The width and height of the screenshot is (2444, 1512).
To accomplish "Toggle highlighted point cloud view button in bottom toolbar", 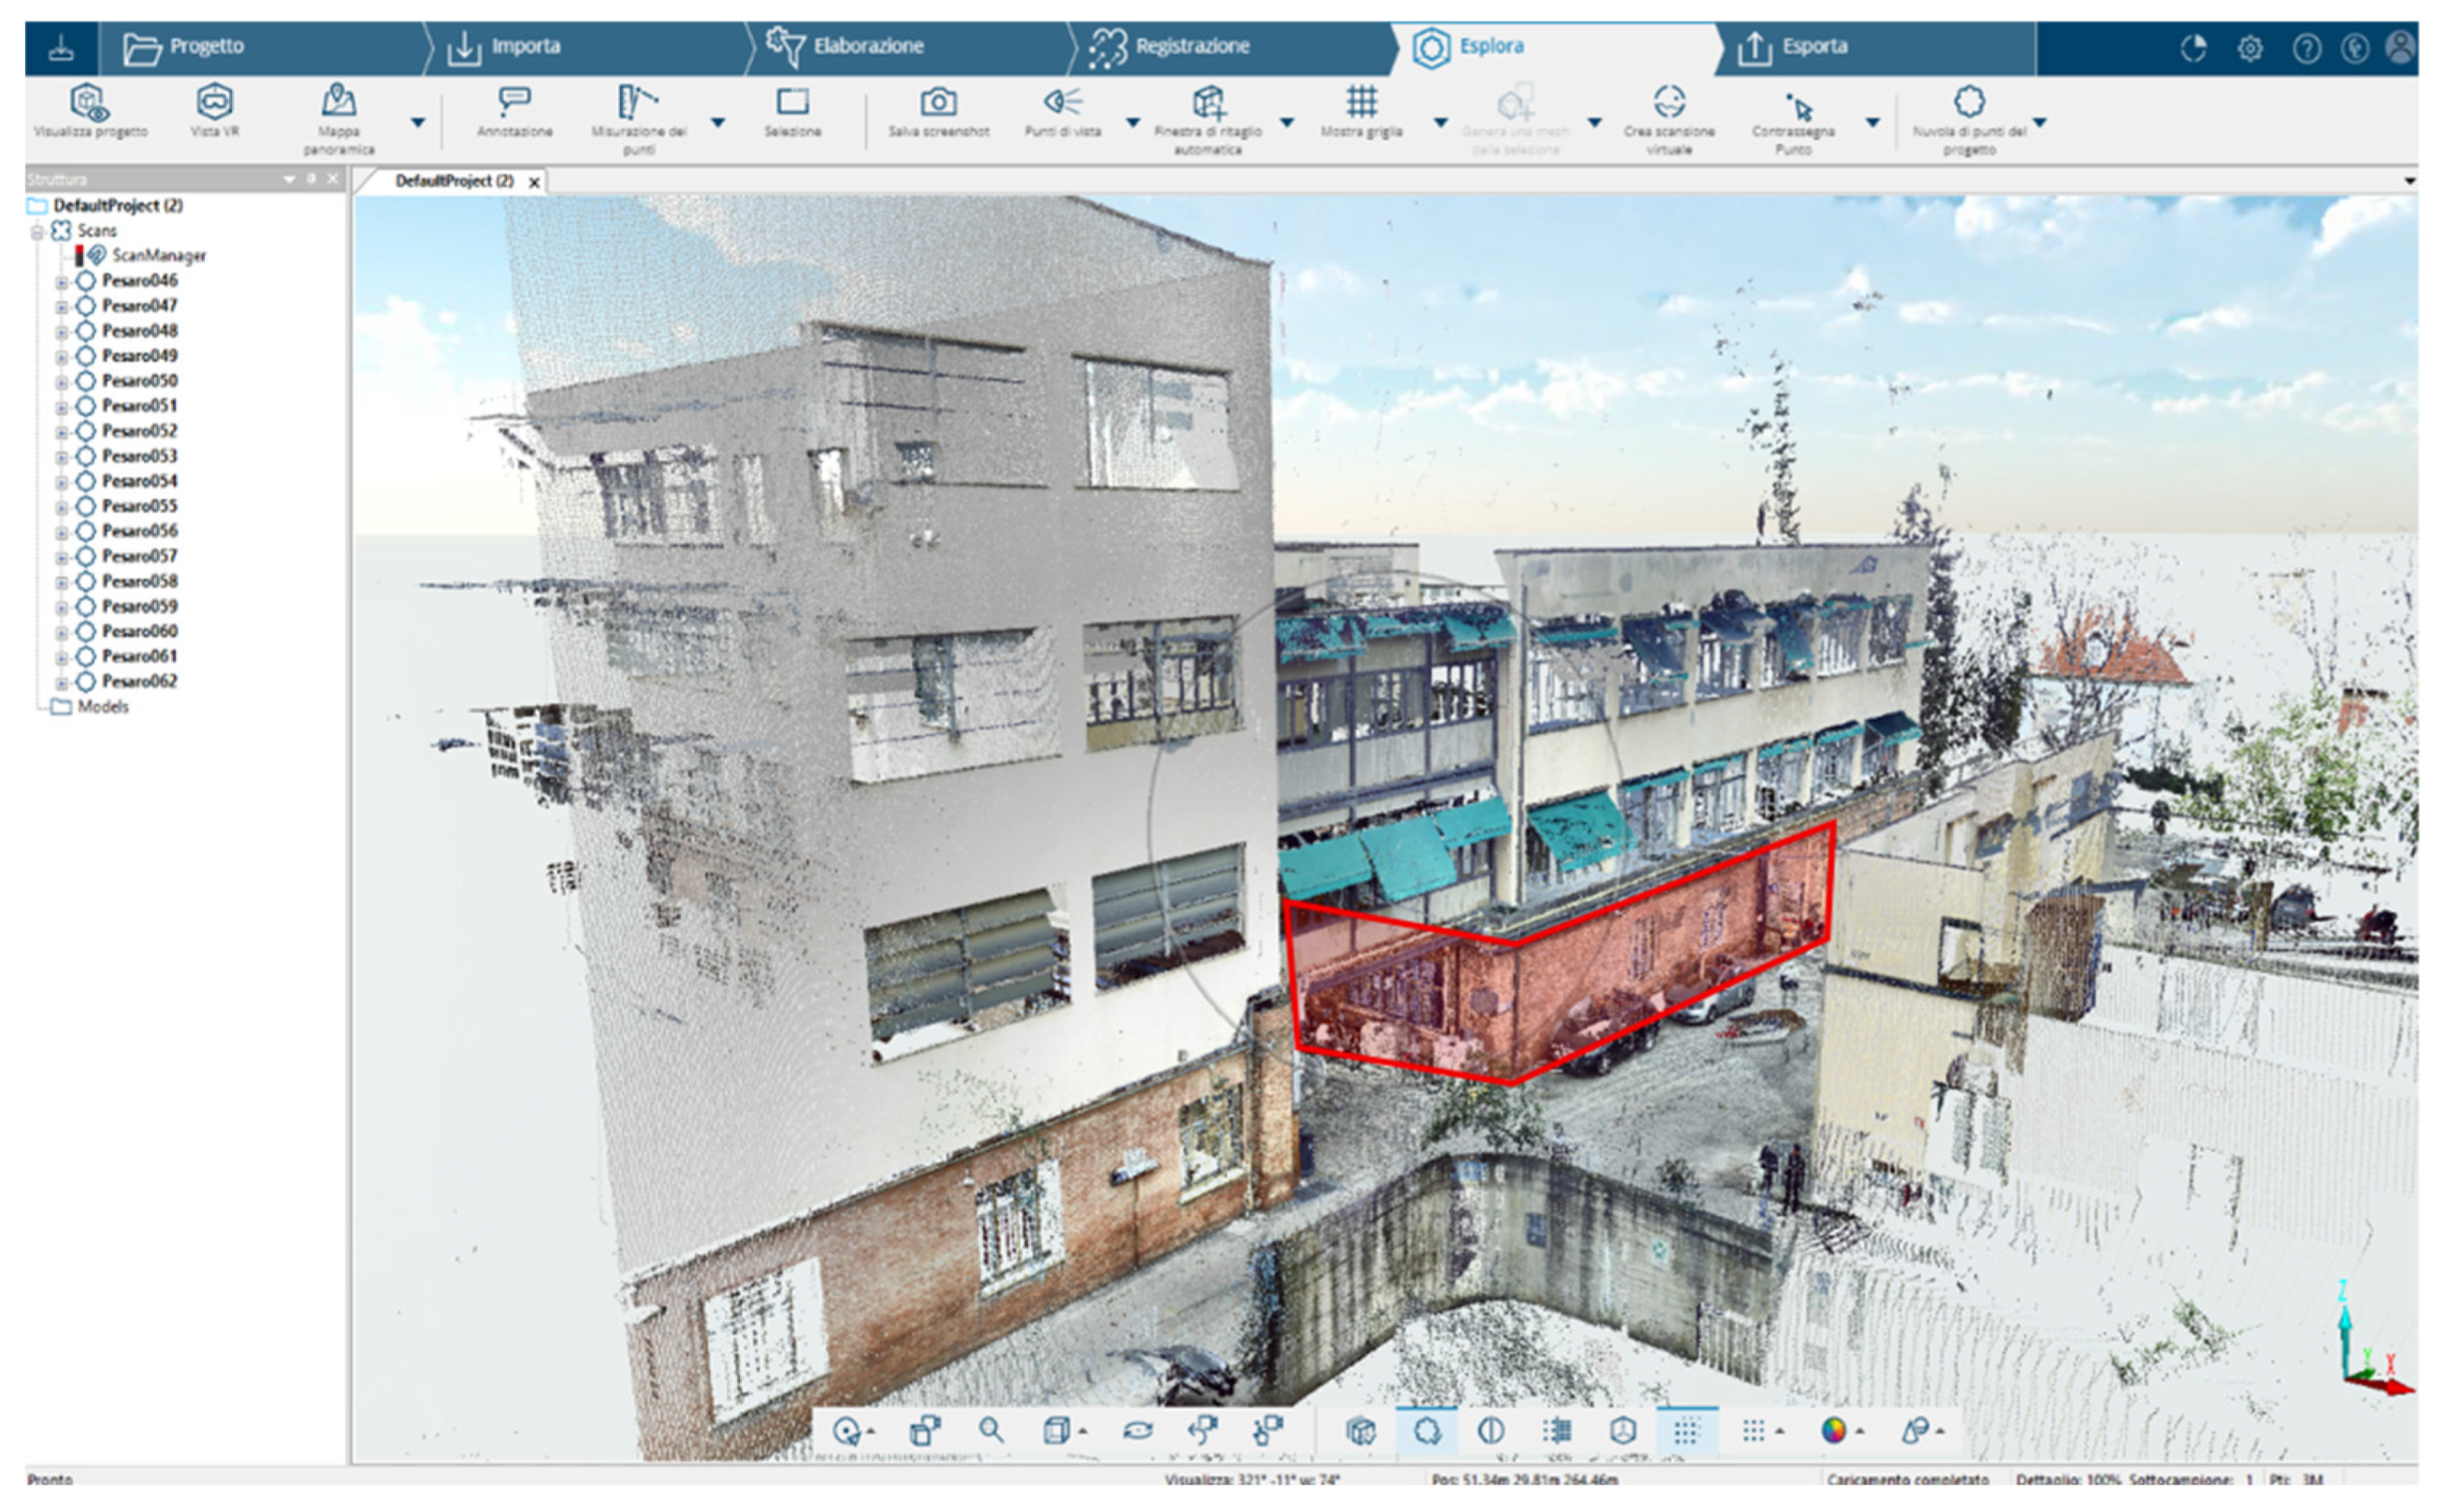I will tap(1426, 1430).
